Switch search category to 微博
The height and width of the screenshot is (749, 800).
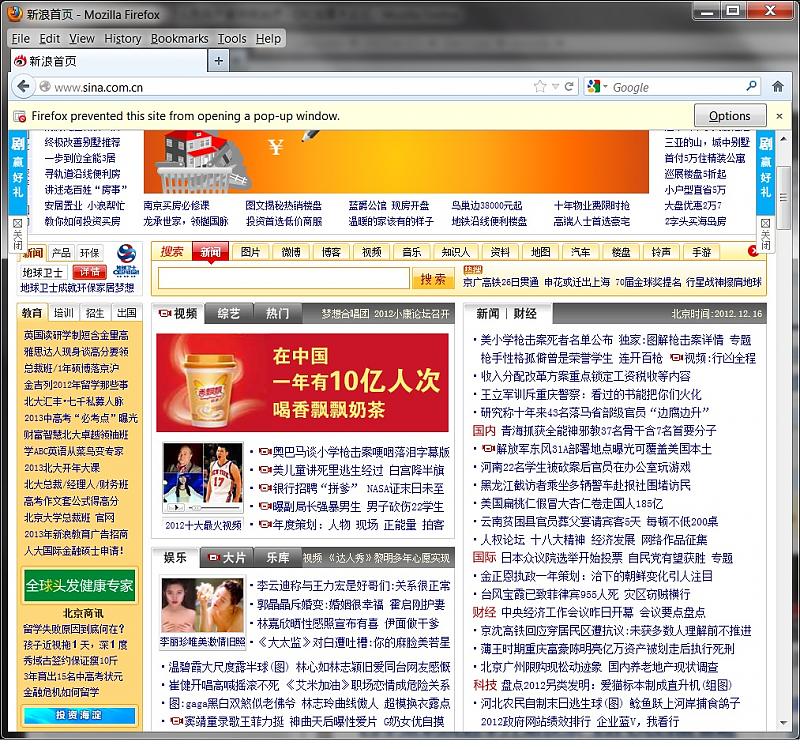pyautogui.click(x=291, y=252)
